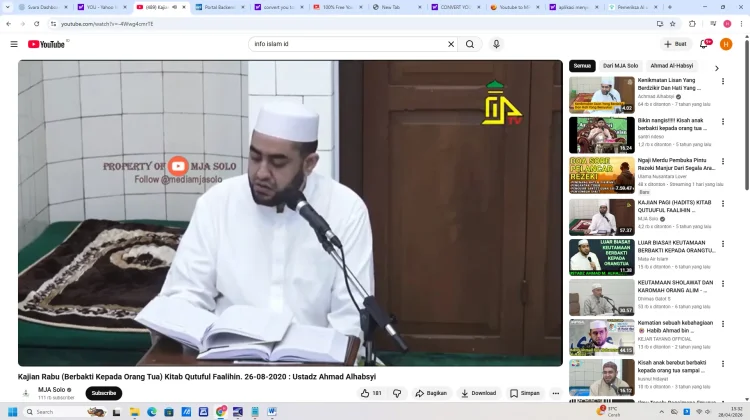Click in the YouTube search field
750x420 pixels.
coord(347,44)
